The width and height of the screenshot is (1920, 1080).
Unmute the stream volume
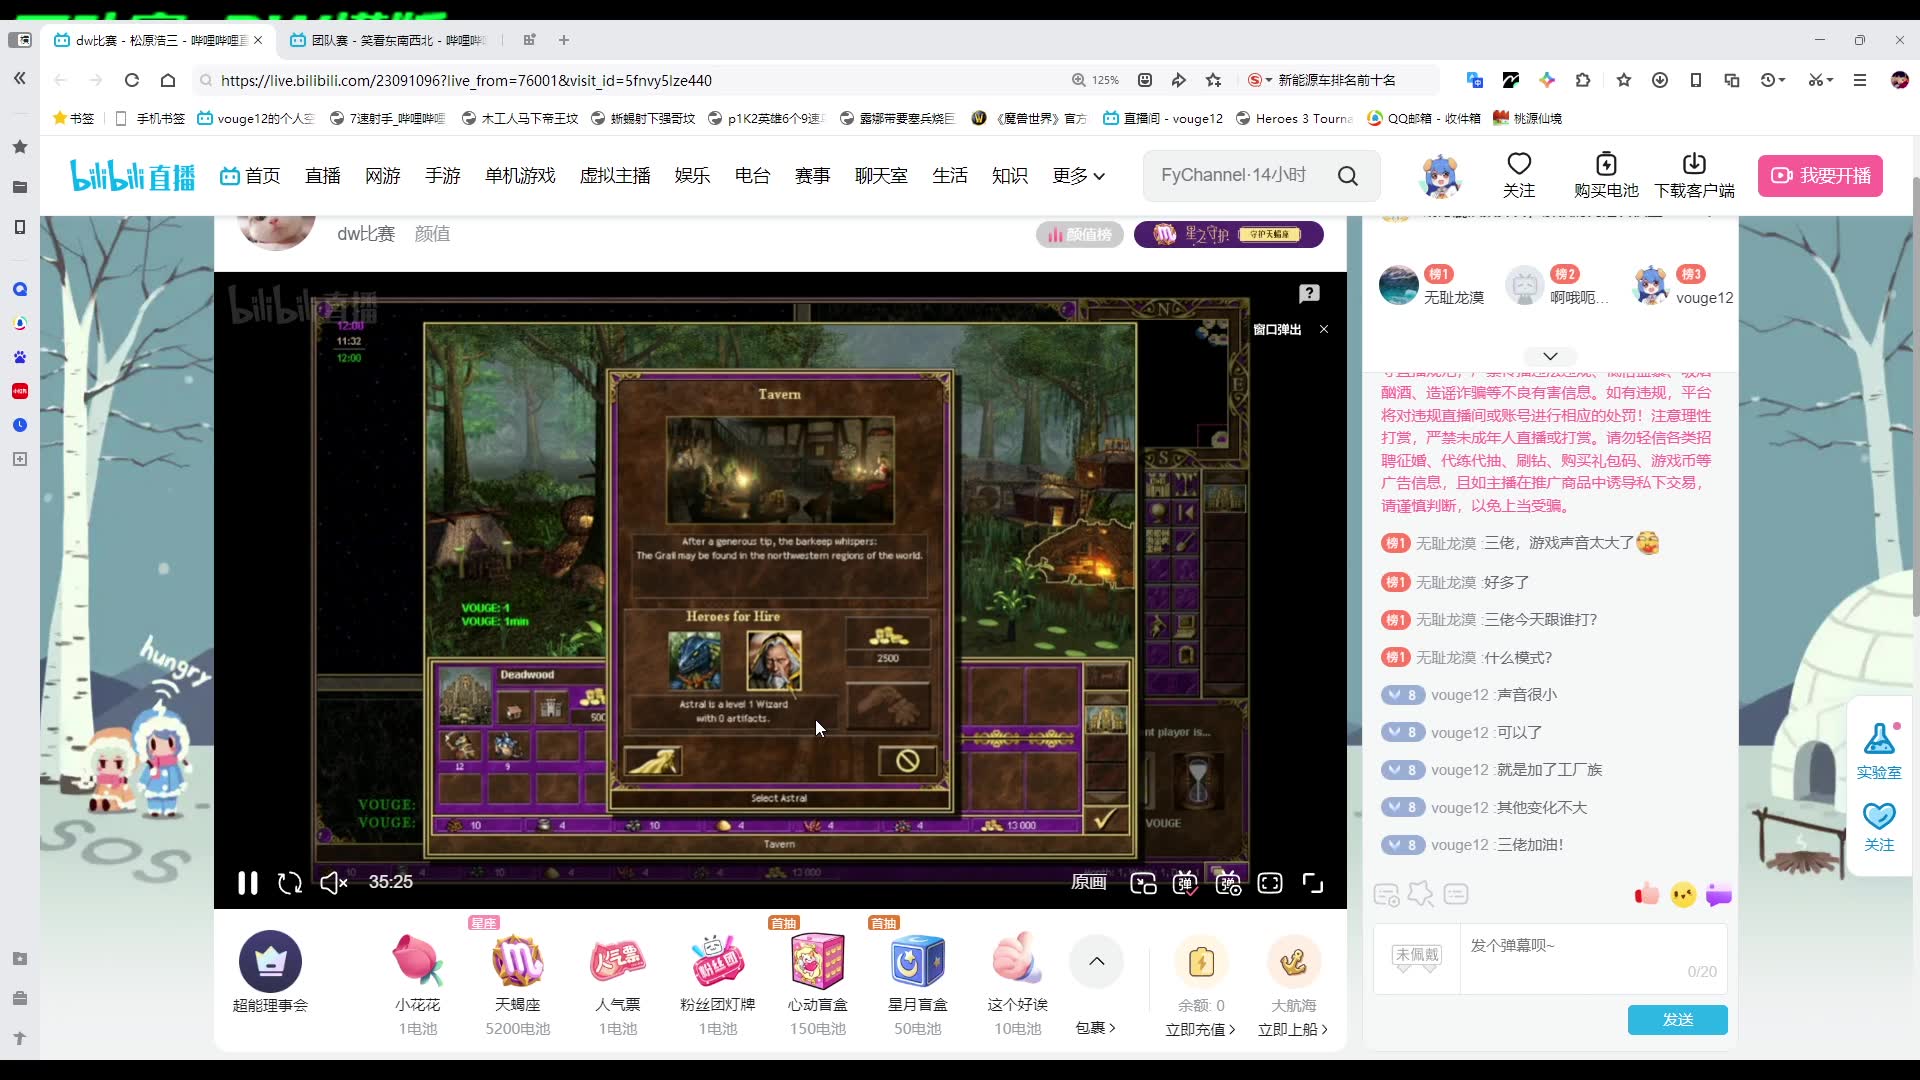click(x=333, y=882)
